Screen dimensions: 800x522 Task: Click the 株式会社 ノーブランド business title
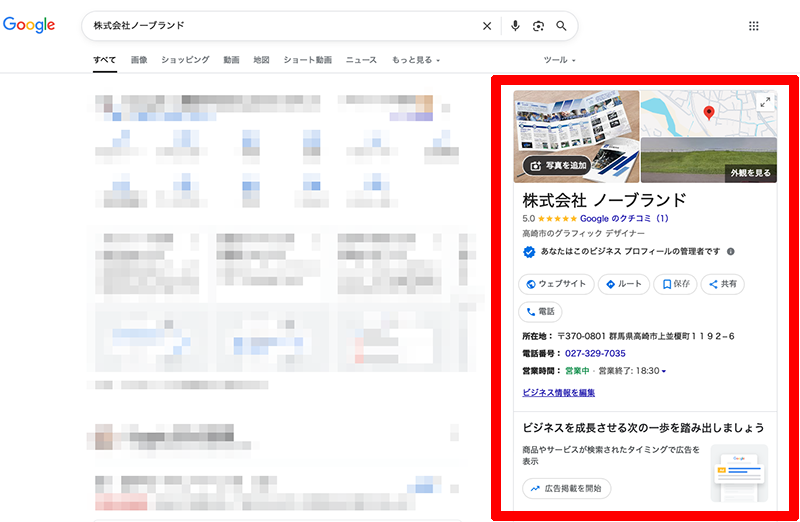coord(604,200)
